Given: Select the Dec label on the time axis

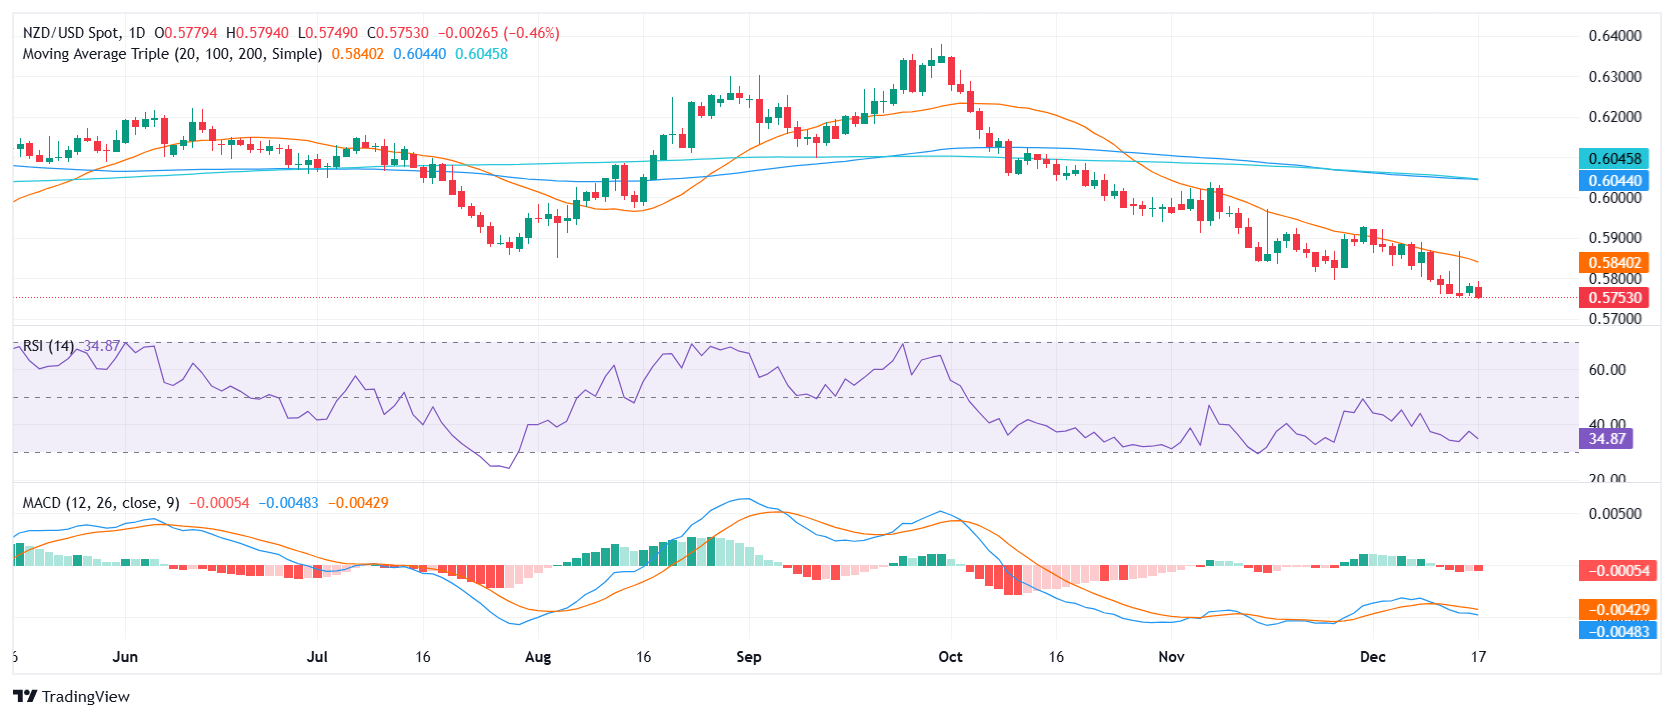Looking at the screenshot, I should point(1373,657).
